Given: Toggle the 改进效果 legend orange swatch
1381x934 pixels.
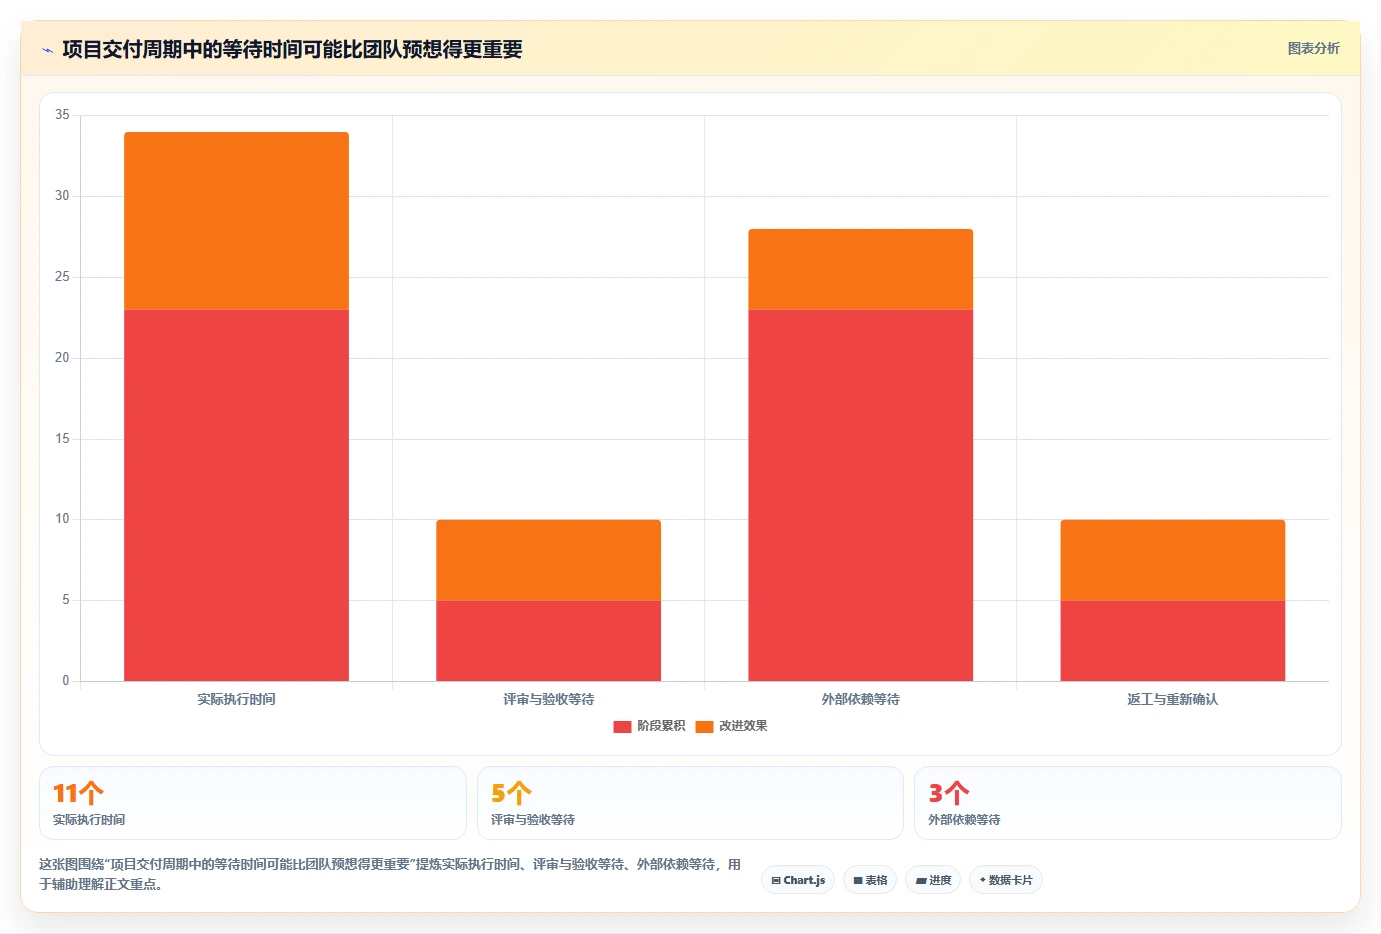Looking at the screenshot, I should (x=704, y=726).
